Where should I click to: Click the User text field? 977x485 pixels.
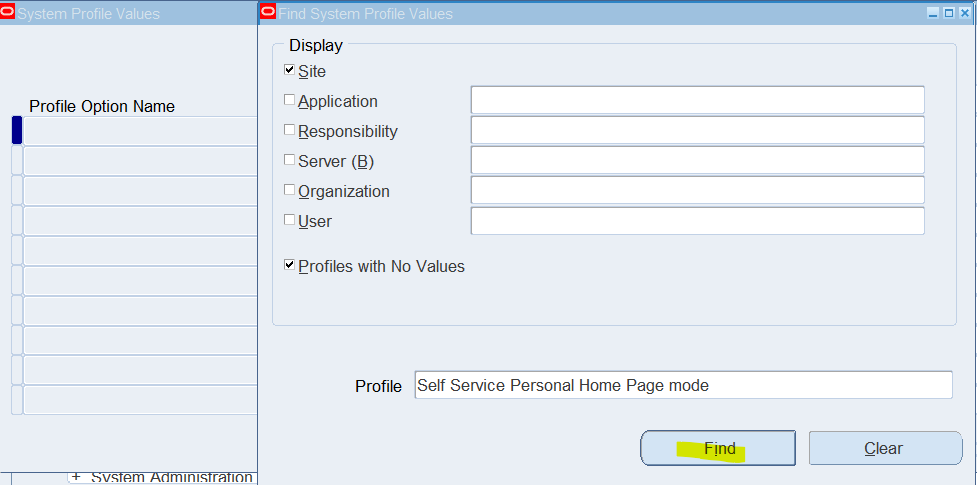697,221
